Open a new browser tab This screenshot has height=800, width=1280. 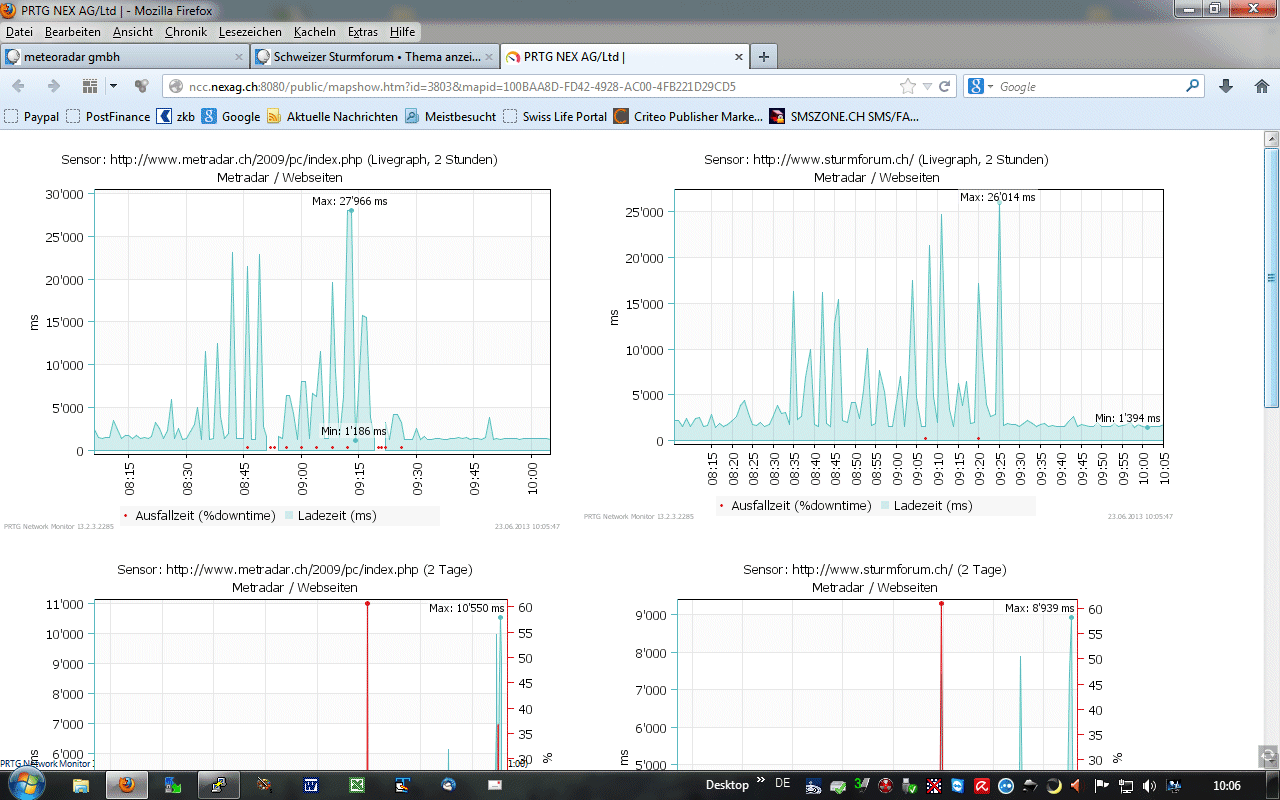tap(764, 57)
